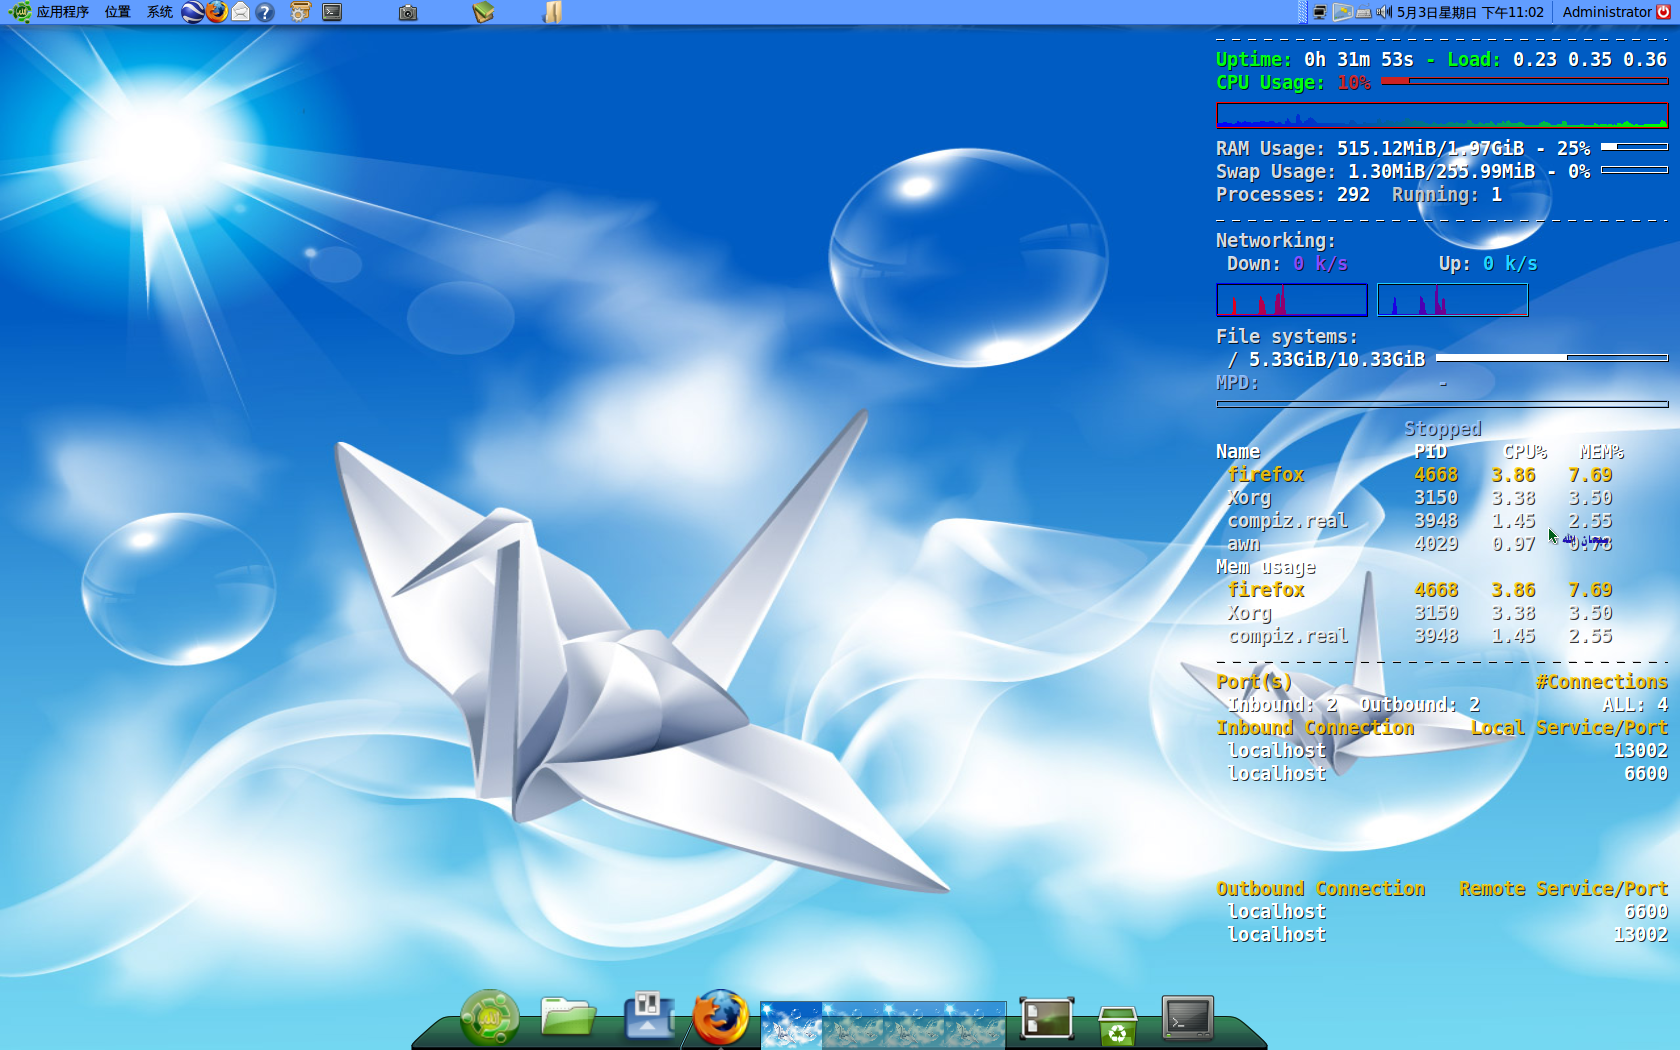Open the green books launcher

(x=483, y=12)
